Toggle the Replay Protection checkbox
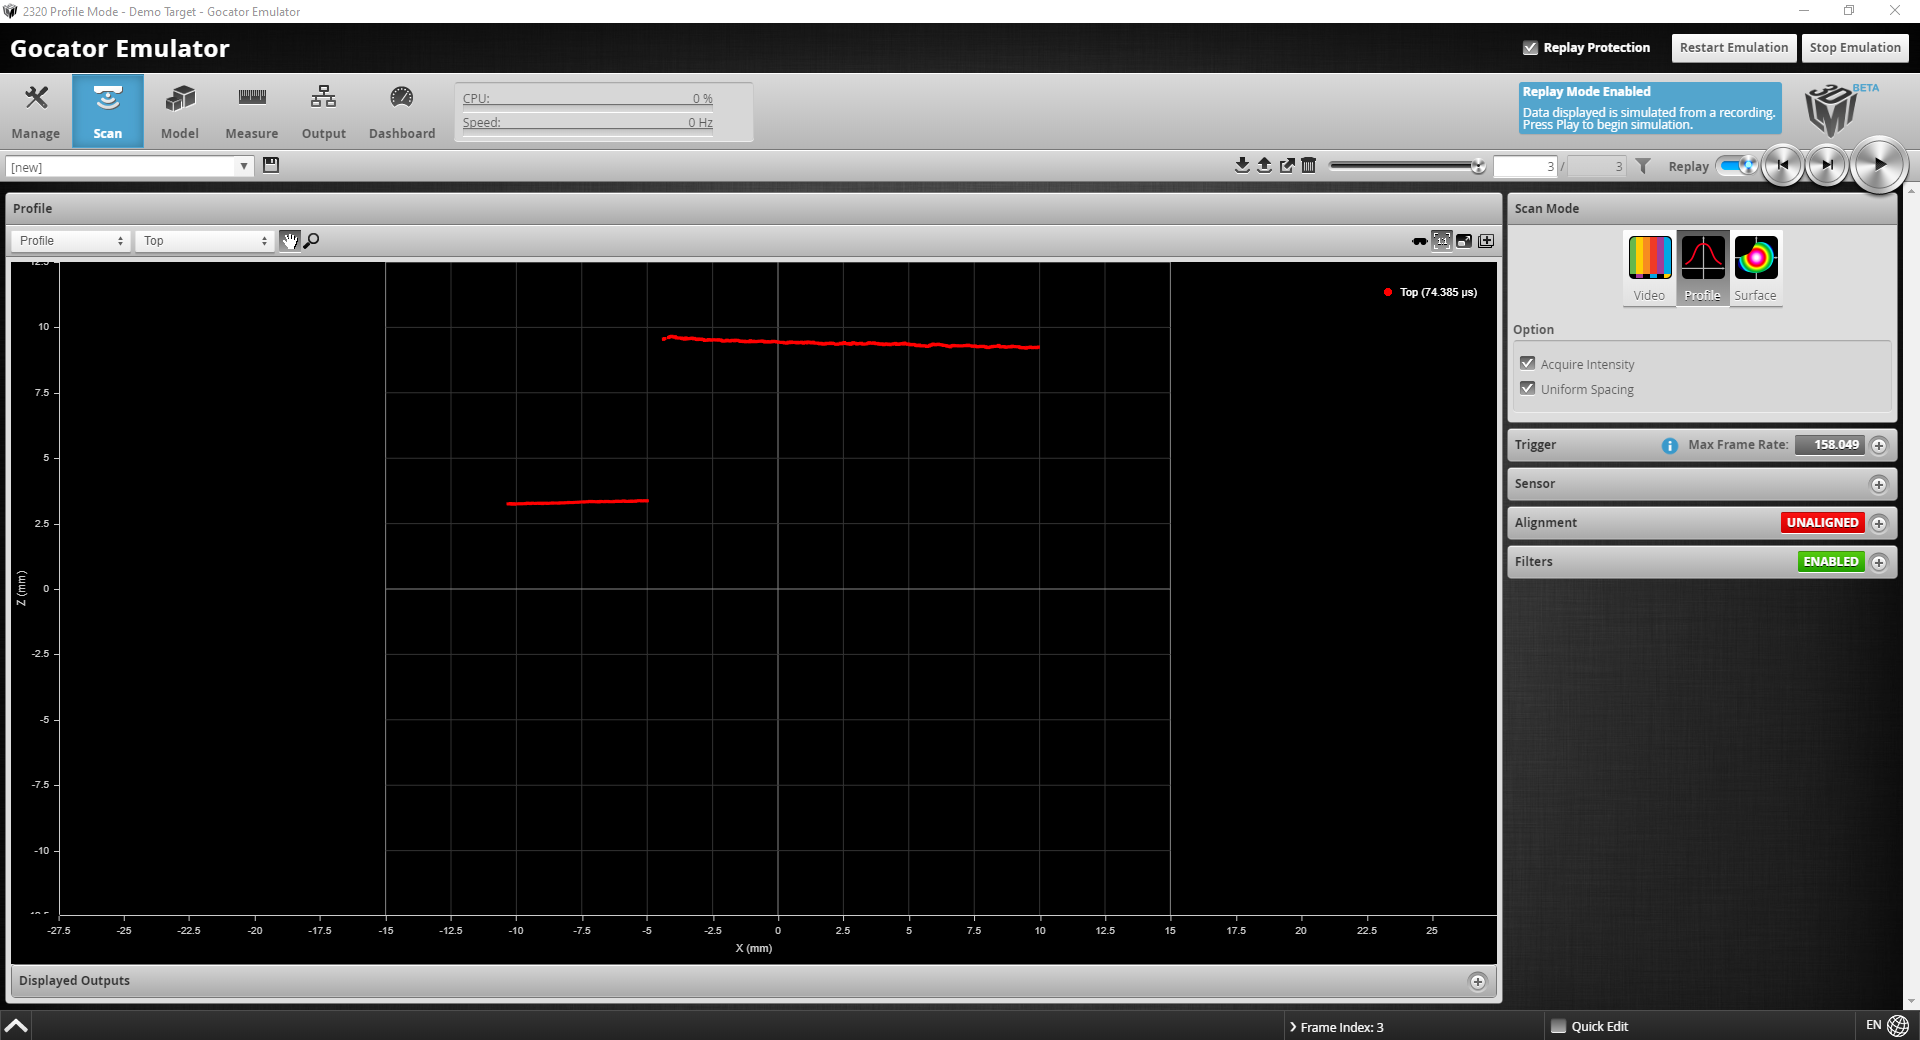Viewport: 1920px width, 1040px height. click(1530, 48)
